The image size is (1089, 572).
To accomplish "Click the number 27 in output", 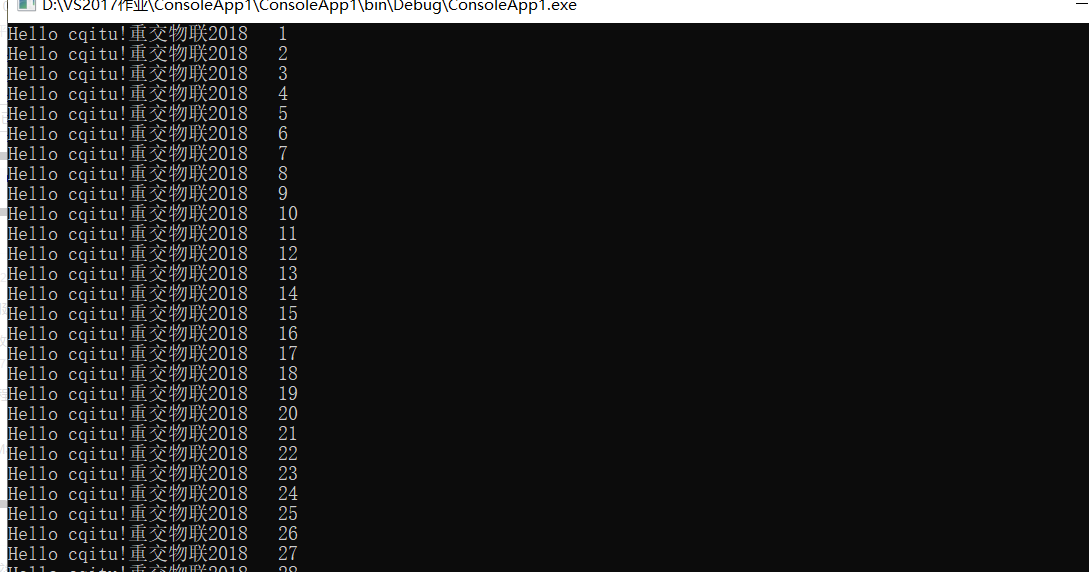I will pyautogui.click(x=288, y=554).
